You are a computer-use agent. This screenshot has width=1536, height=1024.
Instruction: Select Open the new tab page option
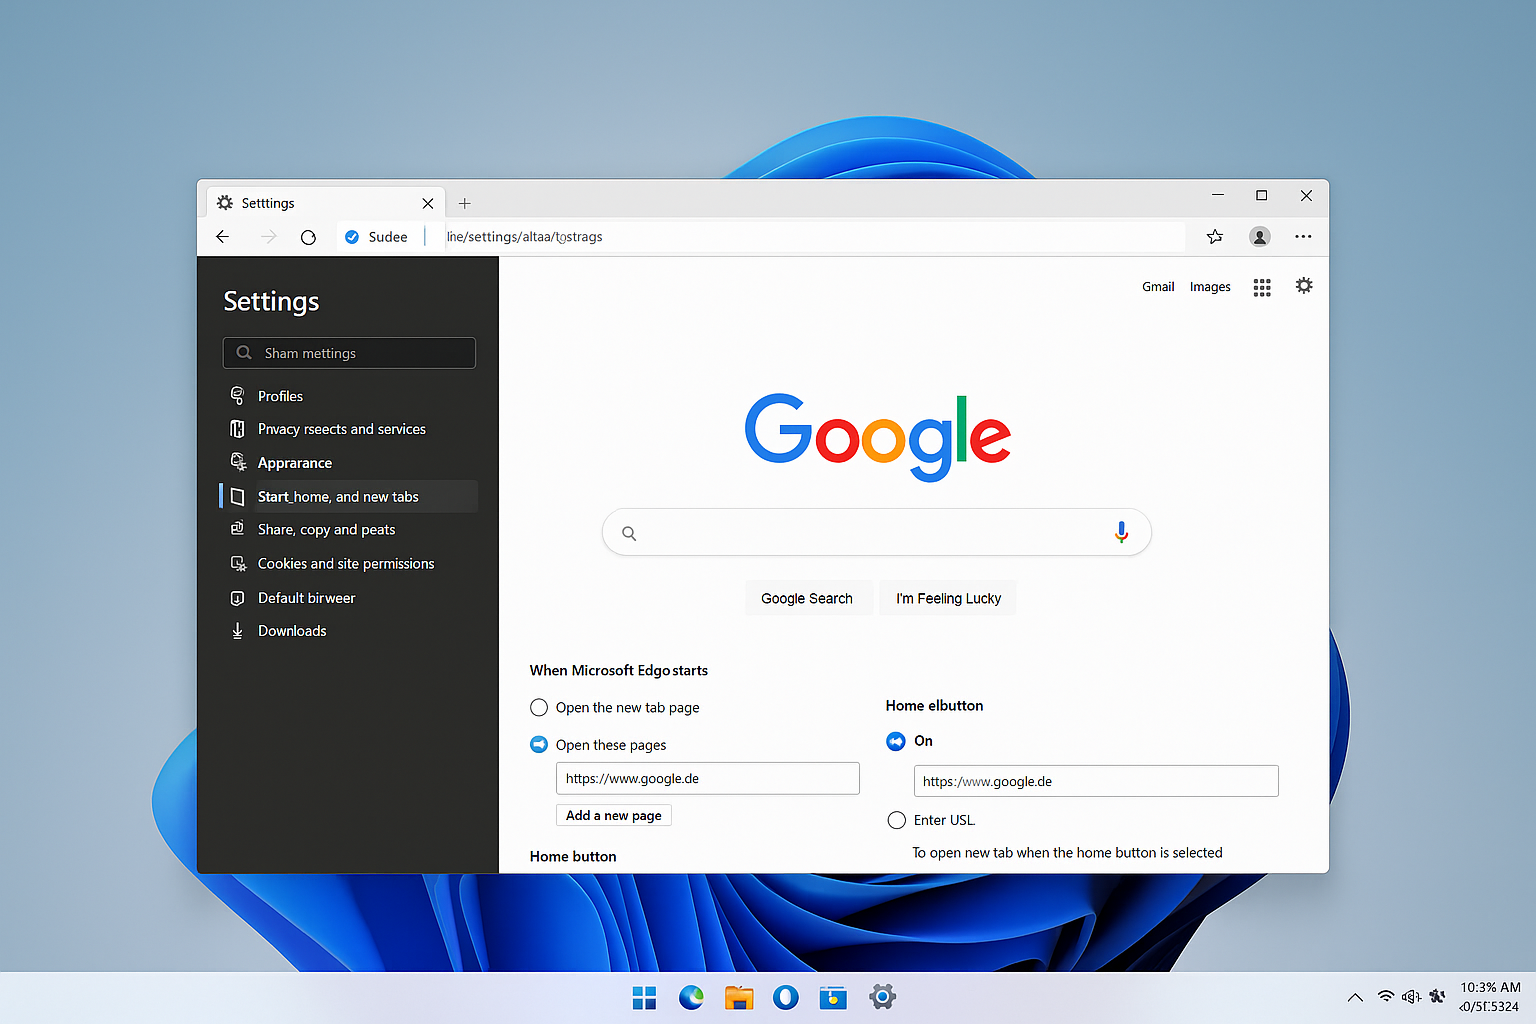(539, 708)
